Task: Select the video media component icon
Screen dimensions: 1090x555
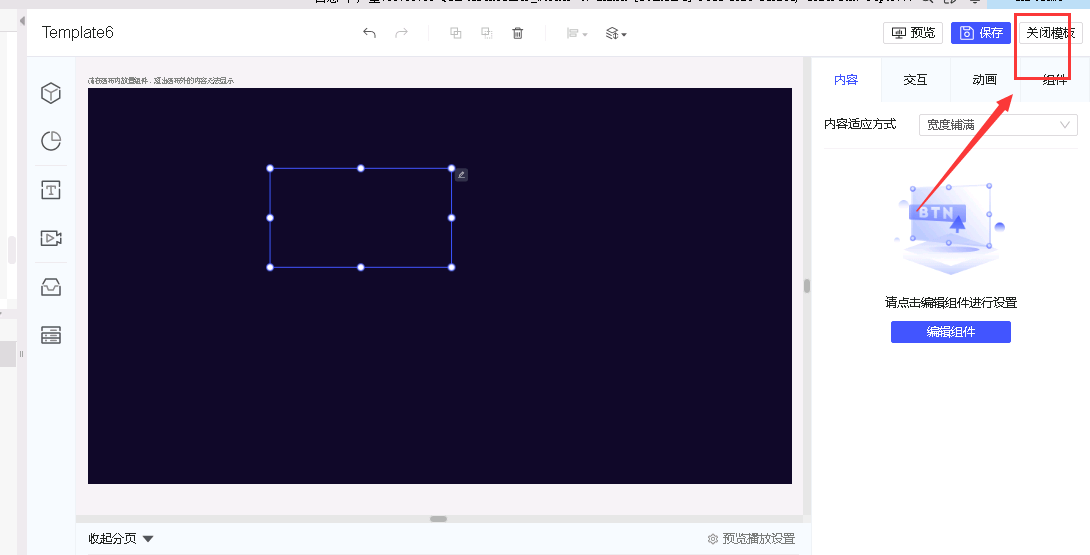Action: (x=51, y=239)
